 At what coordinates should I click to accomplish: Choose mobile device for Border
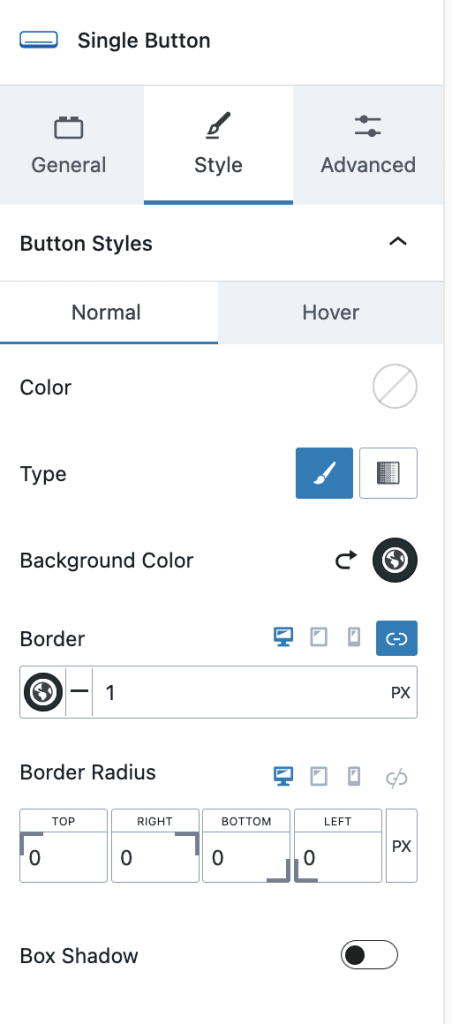353,637
